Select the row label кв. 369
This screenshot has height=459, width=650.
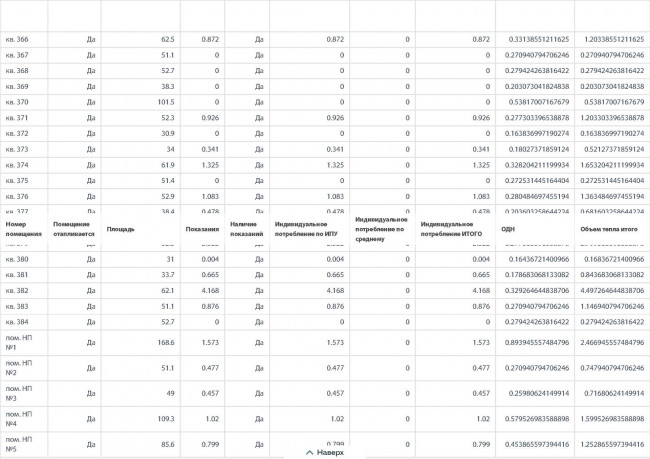click(x=17, y=86)
